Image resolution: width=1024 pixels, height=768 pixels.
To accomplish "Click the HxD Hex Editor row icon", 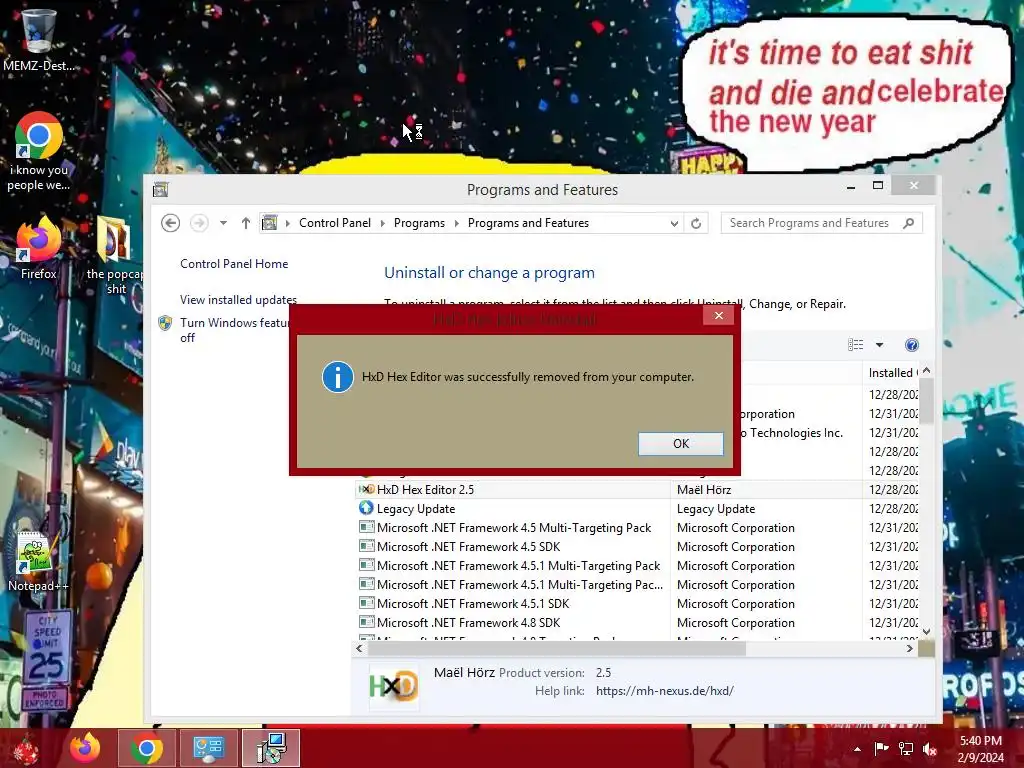I will [366, 489].
